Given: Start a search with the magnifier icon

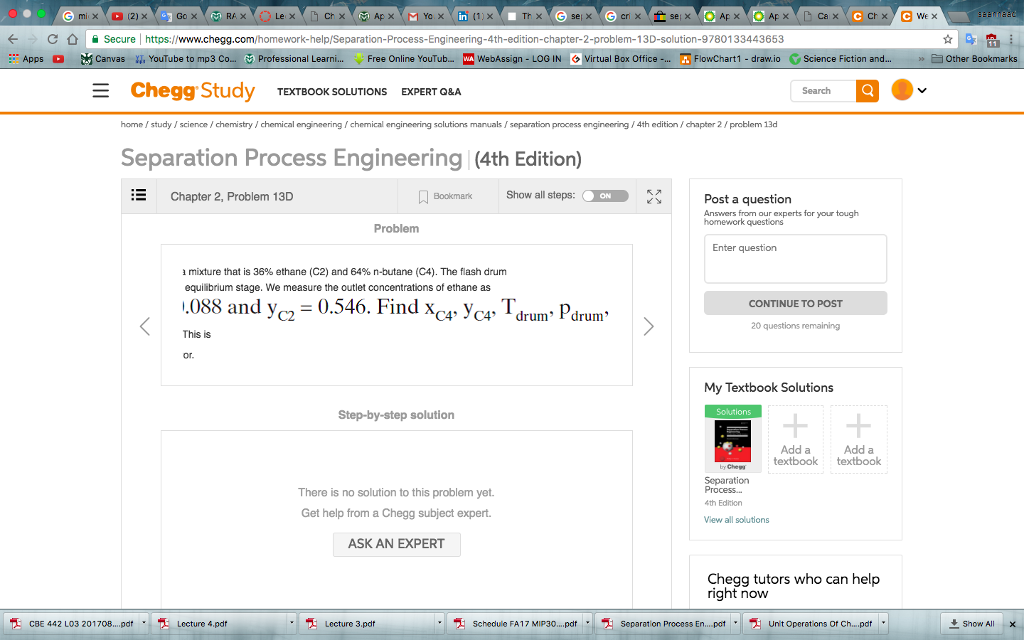Looking at the screenshot, I should [x=867, y=90].
